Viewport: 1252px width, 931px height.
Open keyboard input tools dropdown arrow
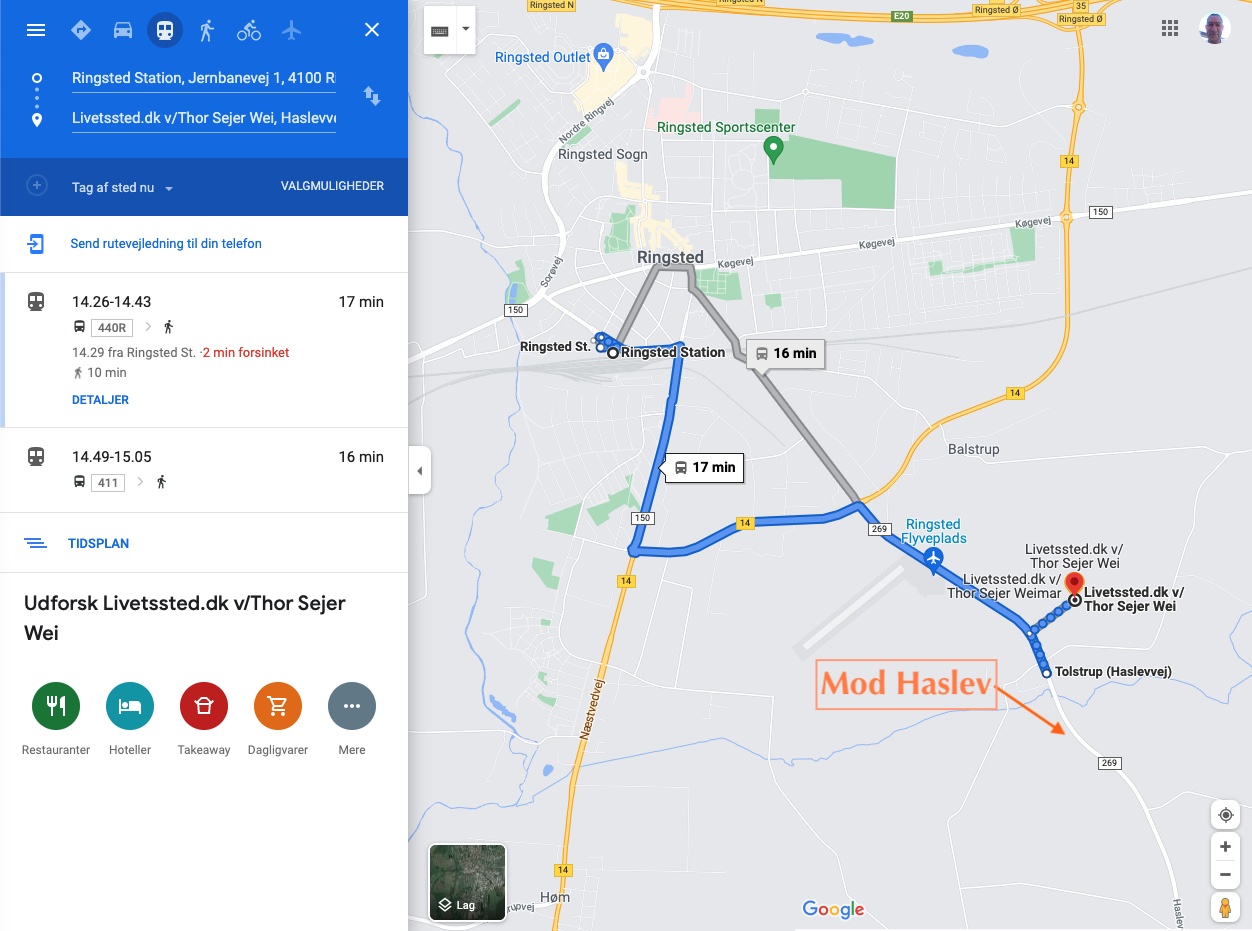coord(465,29)
